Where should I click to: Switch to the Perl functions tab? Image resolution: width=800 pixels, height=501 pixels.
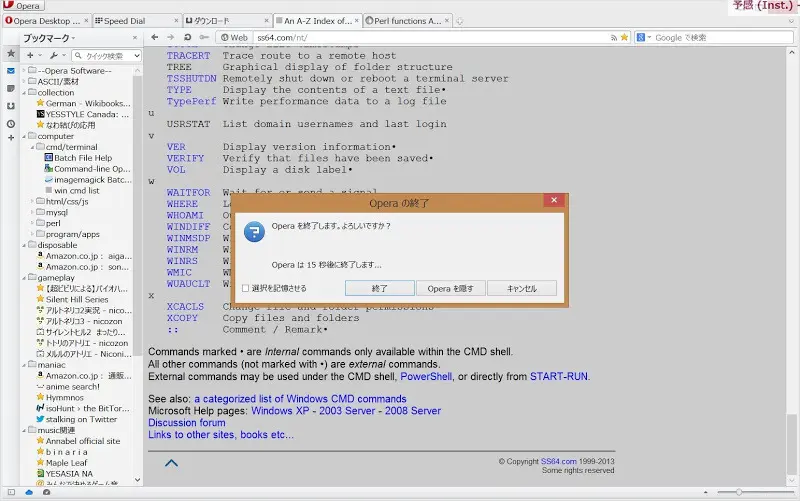(407, 21)
